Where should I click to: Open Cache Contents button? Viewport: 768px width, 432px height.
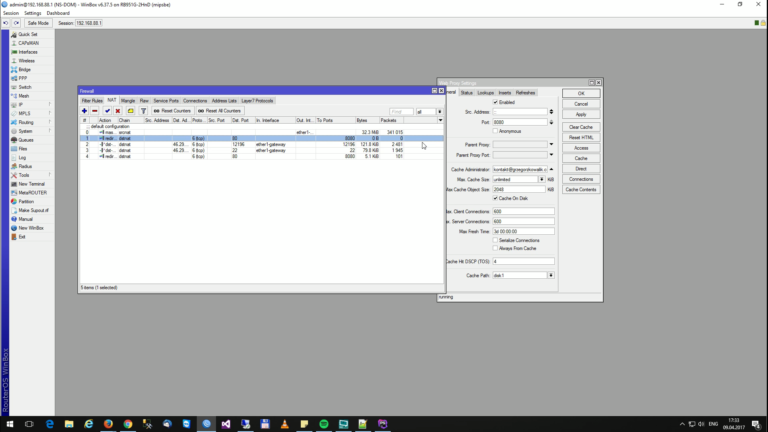(x=581, y=190)
